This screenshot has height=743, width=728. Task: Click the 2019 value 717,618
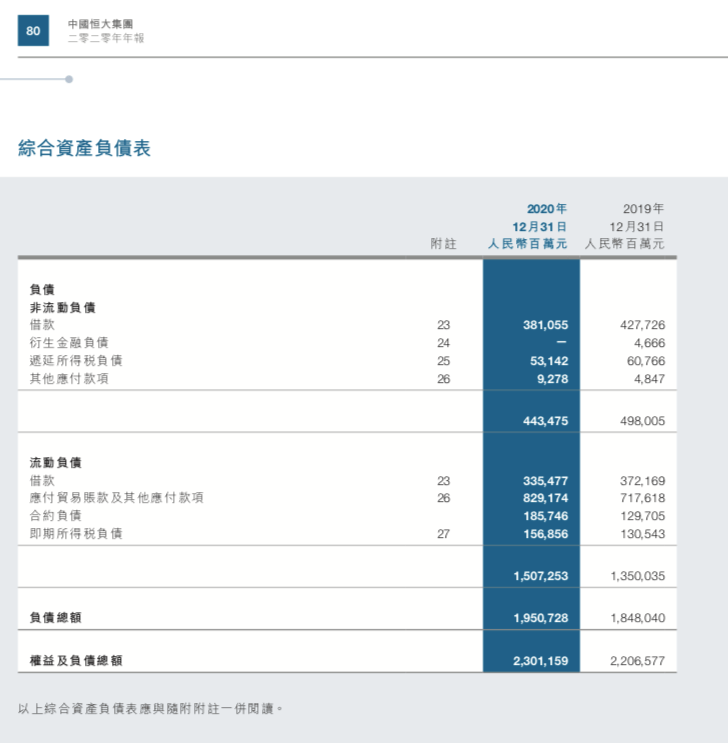pyautogui.click(x=642, y=498)
